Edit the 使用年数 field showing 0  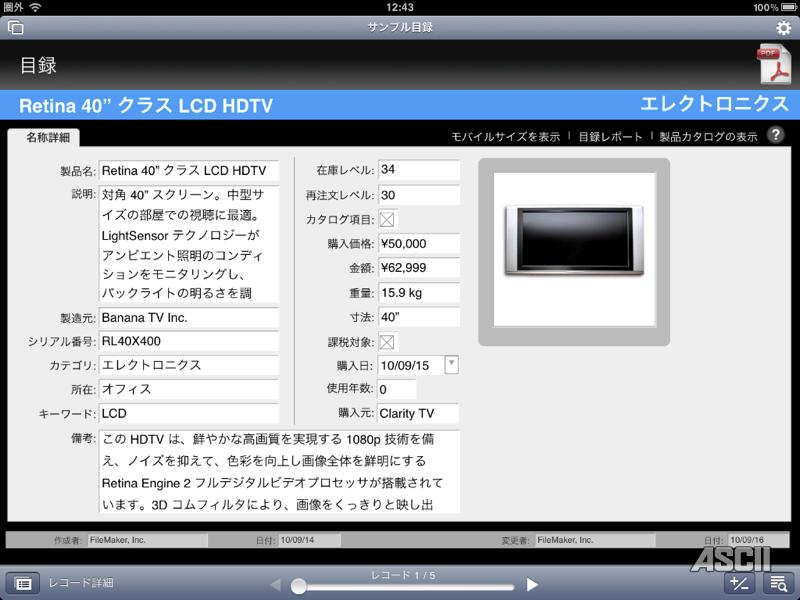coord(397,389)
